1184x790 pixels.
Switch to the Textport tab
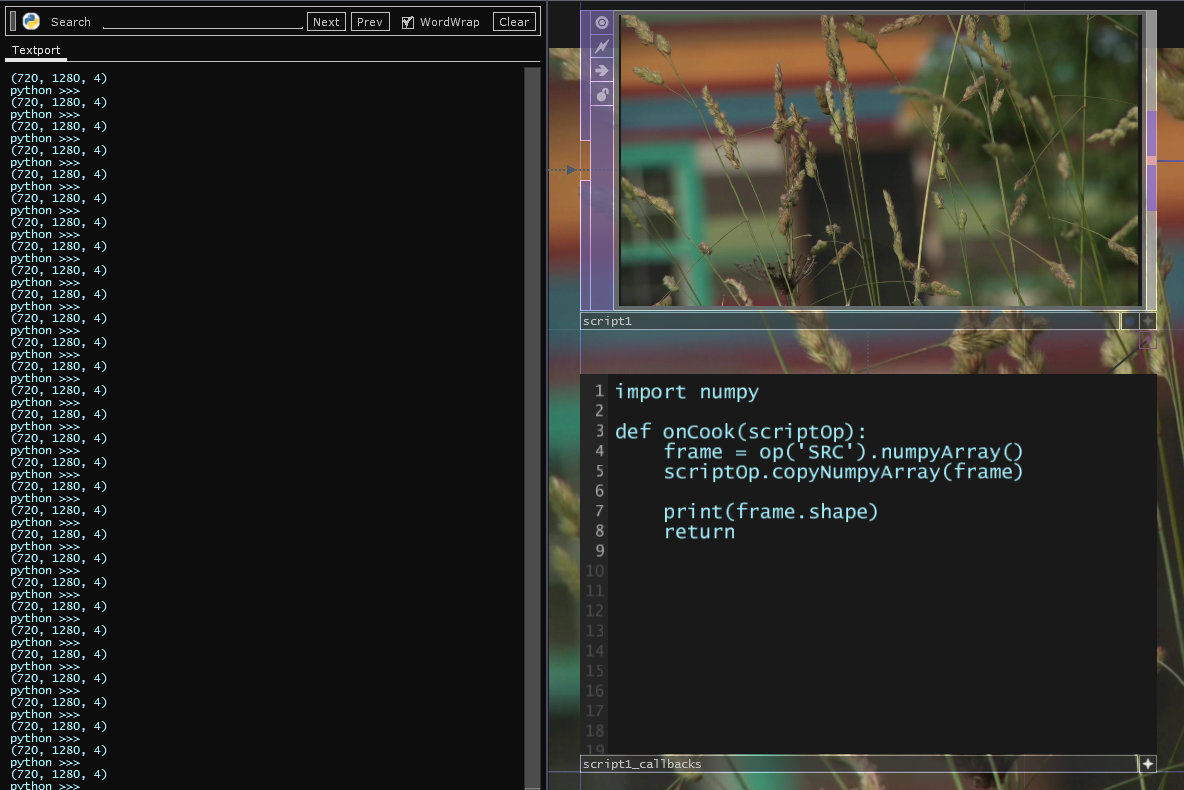pos(36,50)
